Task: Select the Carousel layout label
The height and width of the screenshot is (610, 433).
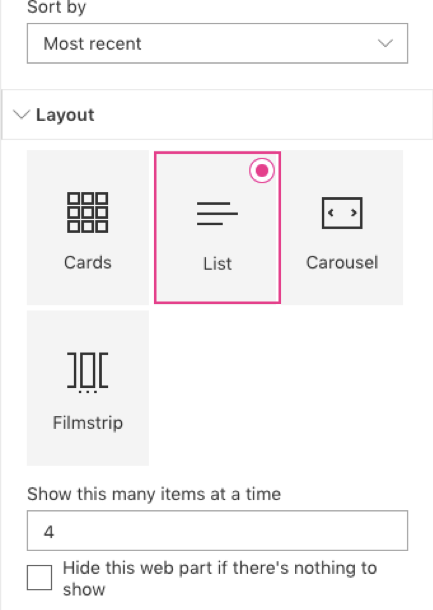Action: coord(342,263)
